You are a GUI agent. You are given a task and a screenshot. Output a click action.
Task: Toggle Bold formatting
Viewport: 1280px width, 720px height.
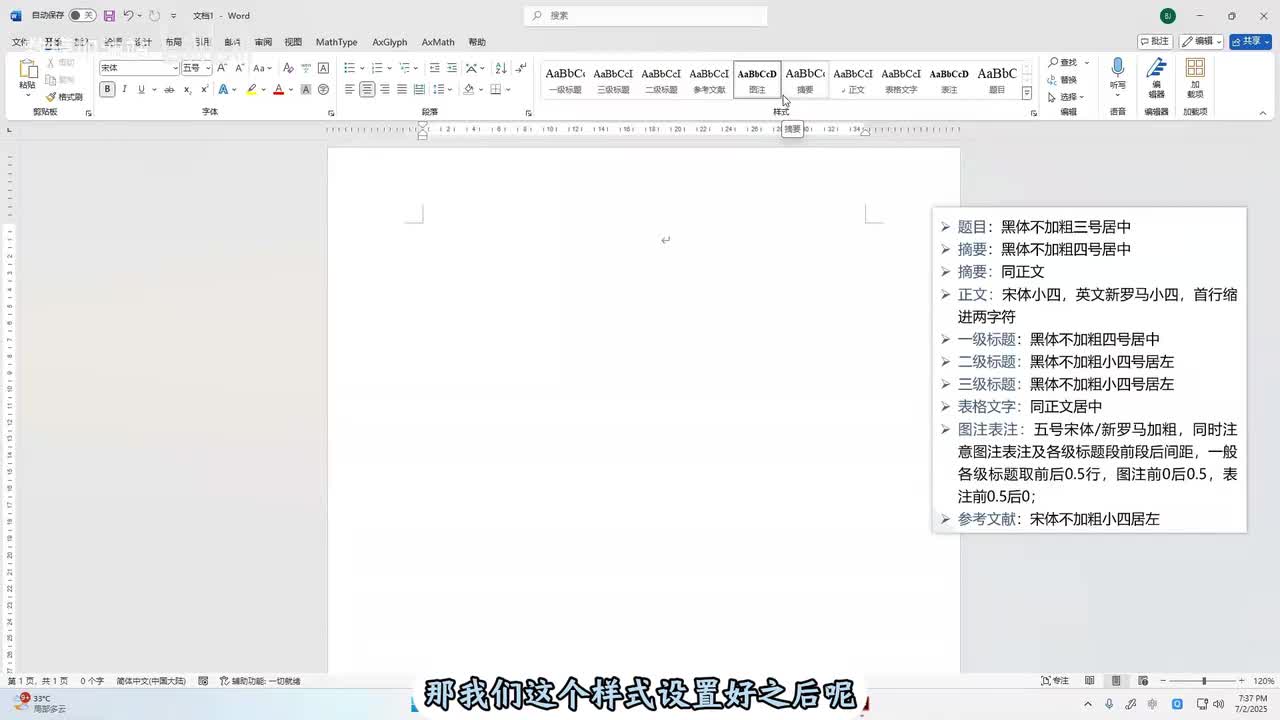(x=107, y=89)
